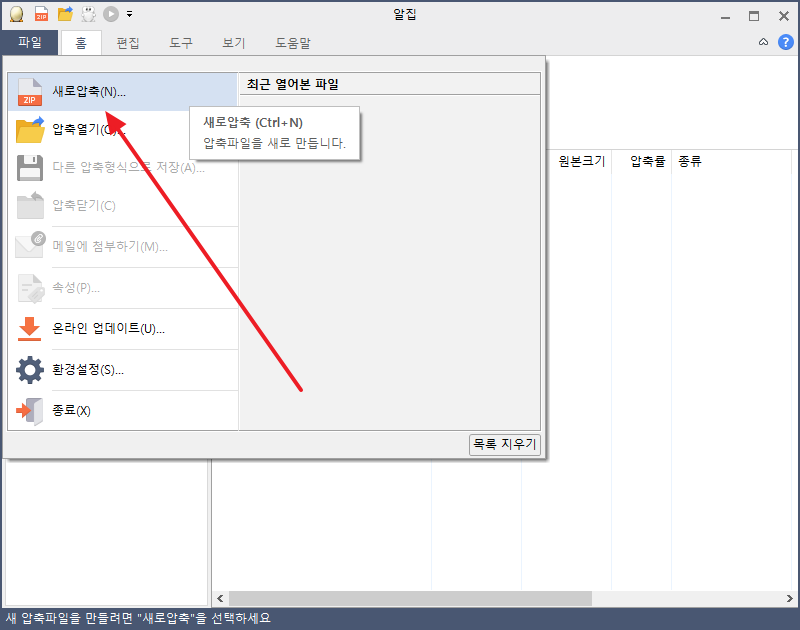The width and height of the screenshot is (800, 630).
Task: Switch to the 보기 ribbon tab
Action: 234,43
